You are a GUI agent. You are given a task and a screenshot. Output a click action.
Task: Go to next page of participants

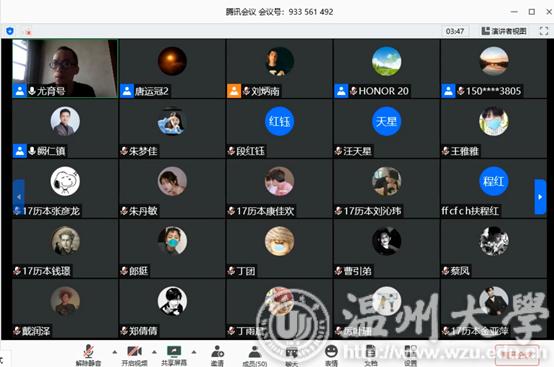click(x=540, y=197)
